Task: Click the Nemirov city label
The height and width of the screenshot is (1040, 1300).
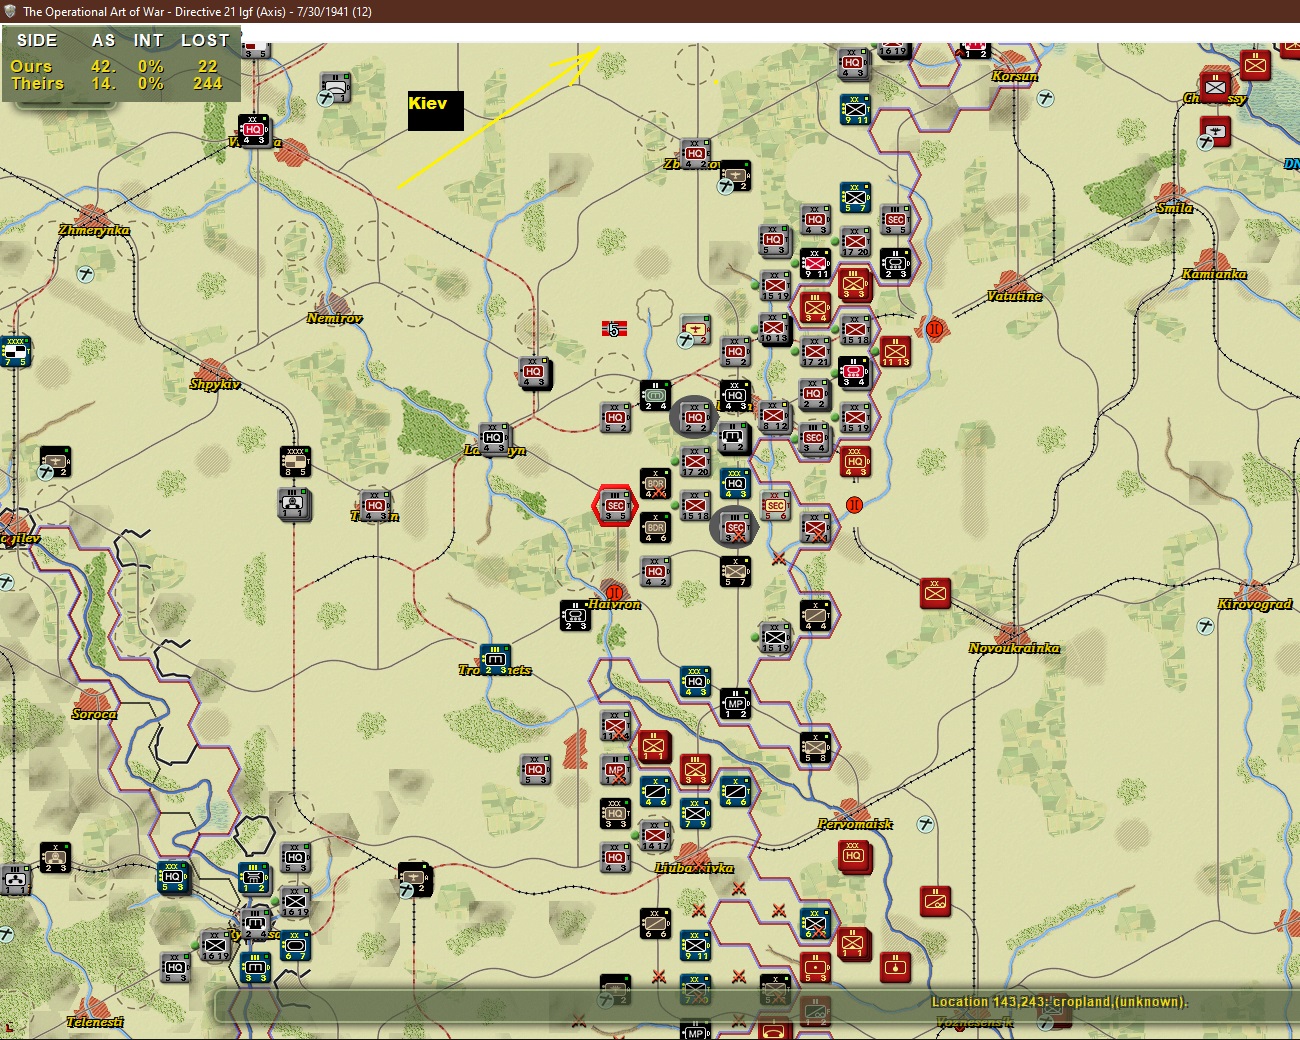Action: 335,318
